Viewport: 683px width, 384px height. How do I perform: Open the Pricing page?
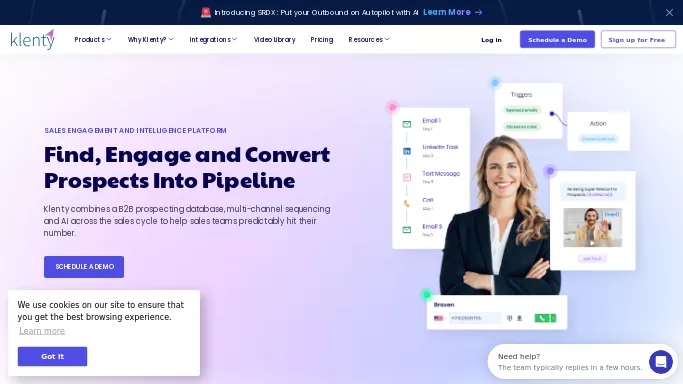pyautogui.click(x=321, y=40)
